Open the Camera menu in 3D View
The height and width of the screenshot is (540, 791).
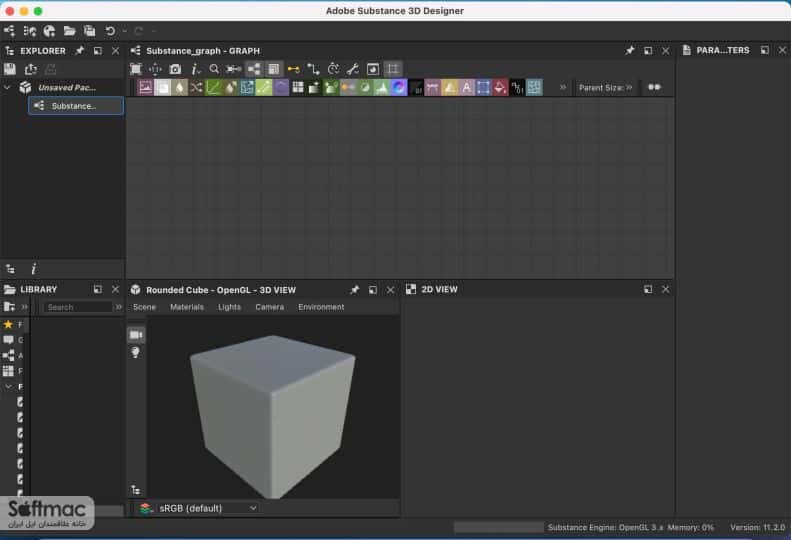tap(269, 307)
